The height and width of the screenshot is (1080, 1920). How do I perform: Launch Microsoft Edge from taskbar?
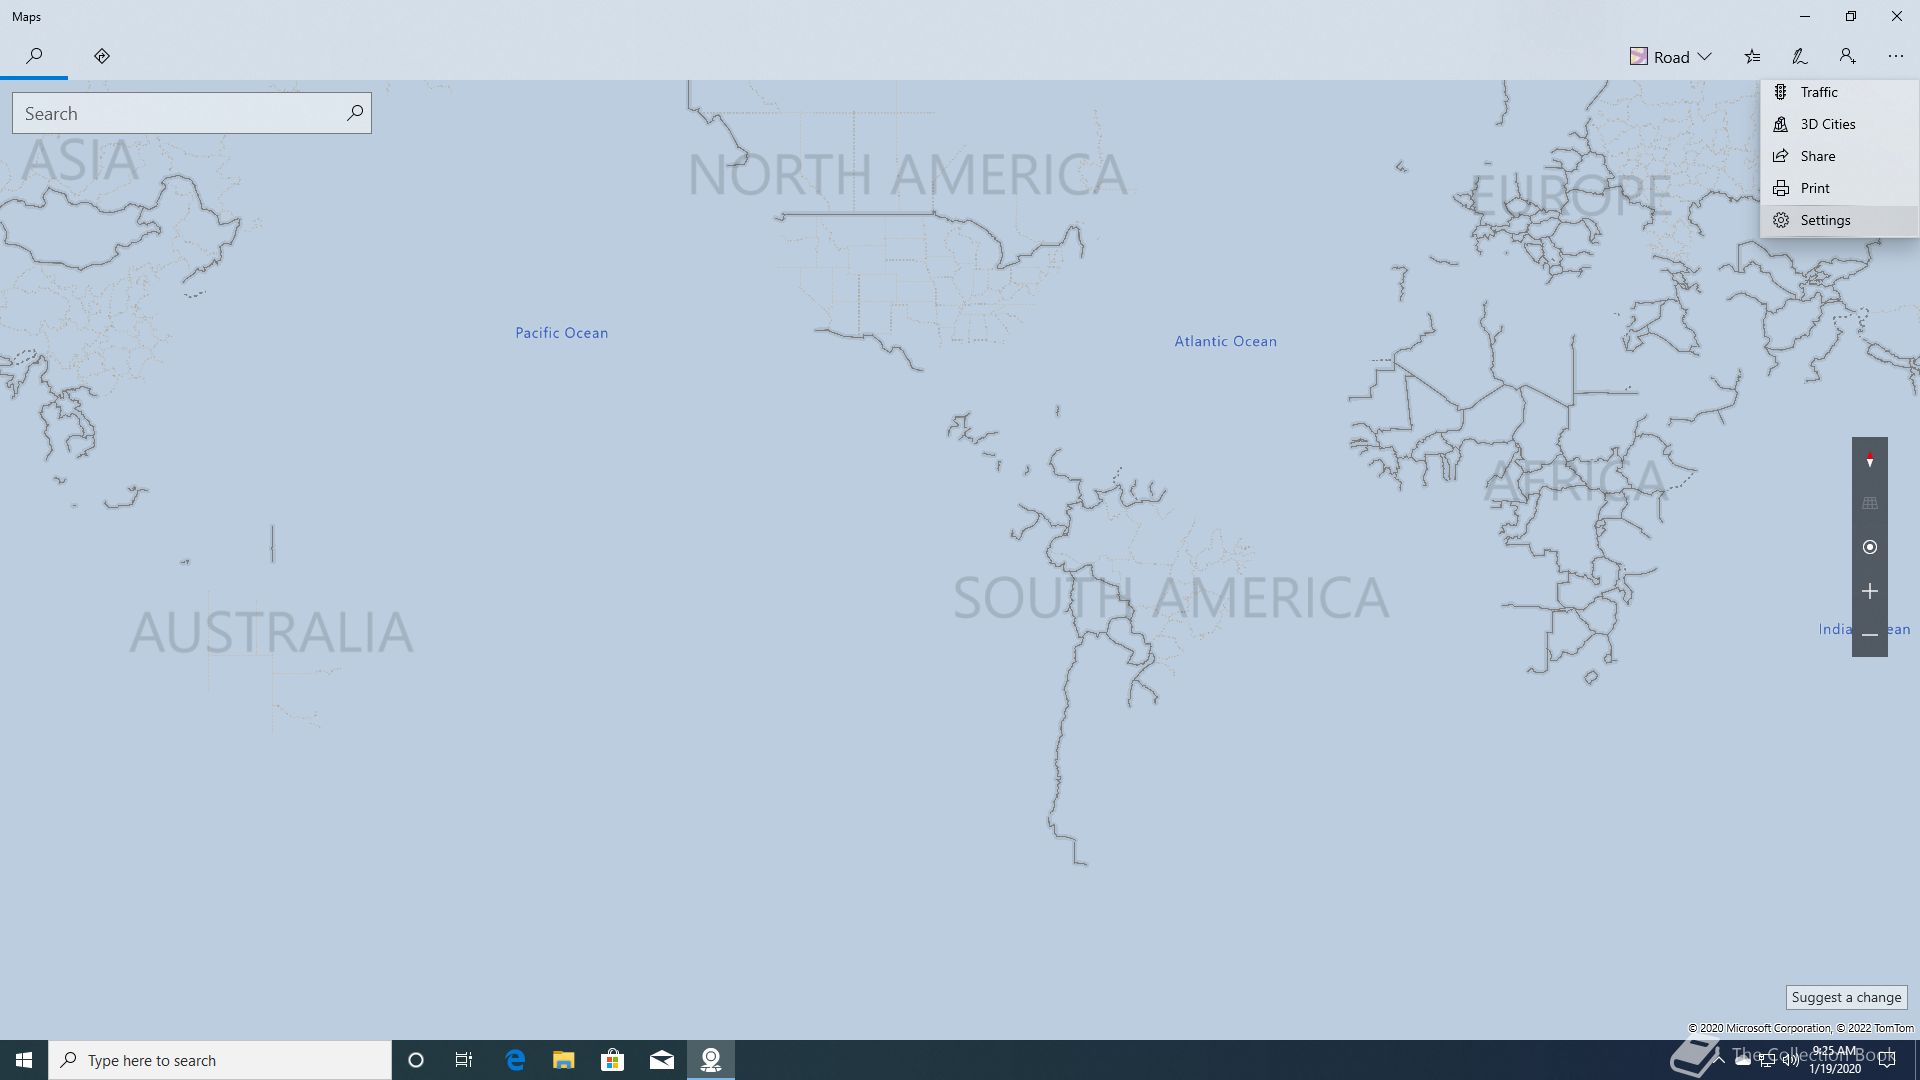click(515, 1060)
